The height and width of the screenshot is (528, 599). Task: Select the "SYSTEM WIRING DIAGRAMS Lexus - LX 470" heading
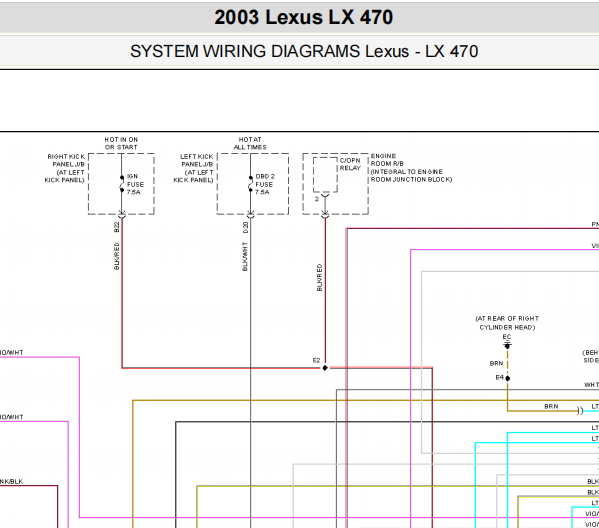coord(304,51)
